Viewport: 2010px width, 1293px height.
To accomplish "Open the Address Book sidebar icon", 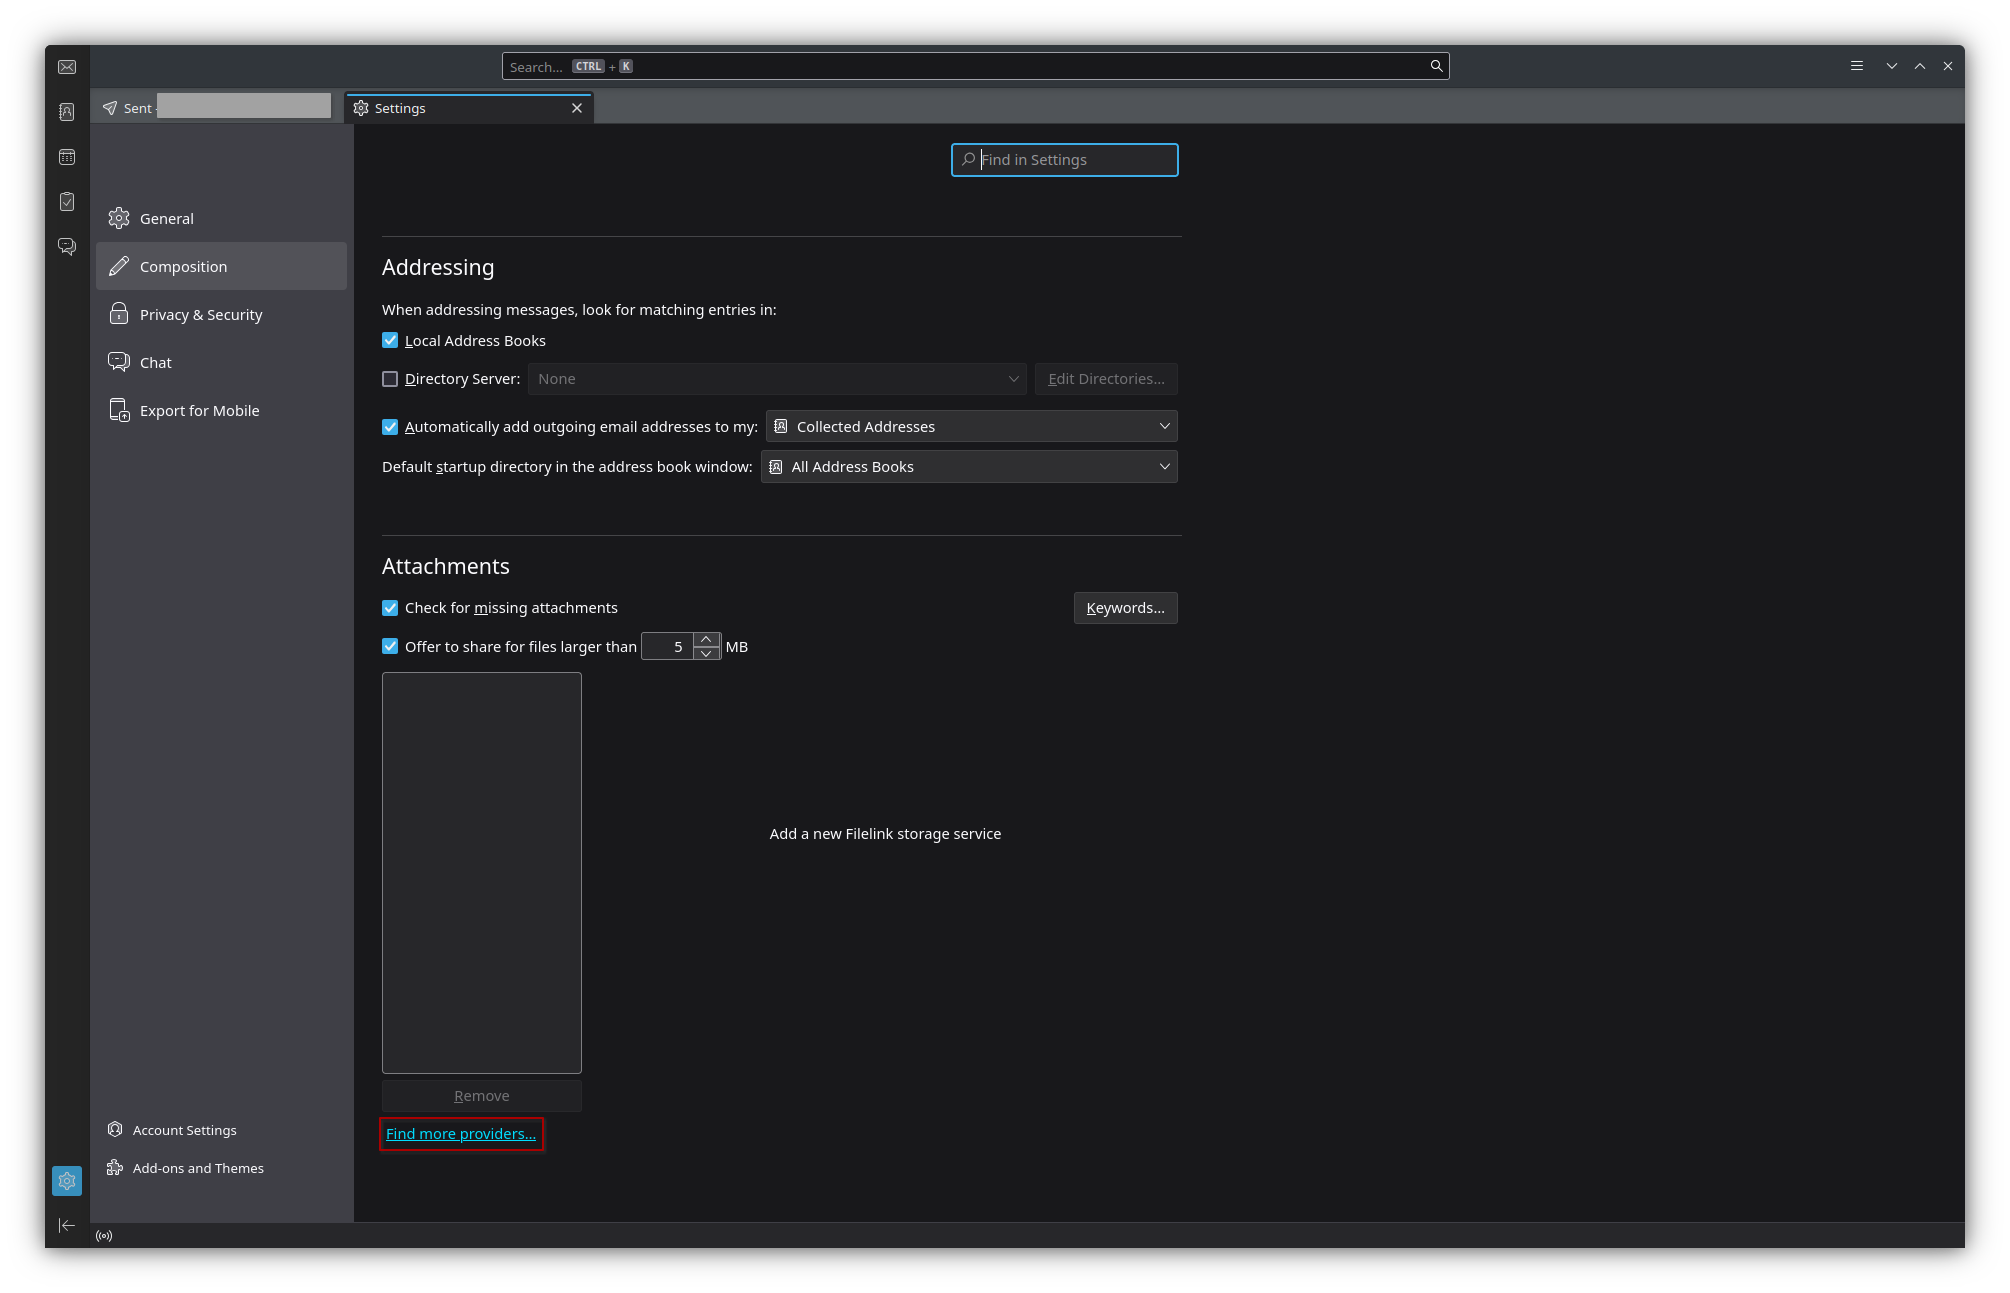I will 67,112.
